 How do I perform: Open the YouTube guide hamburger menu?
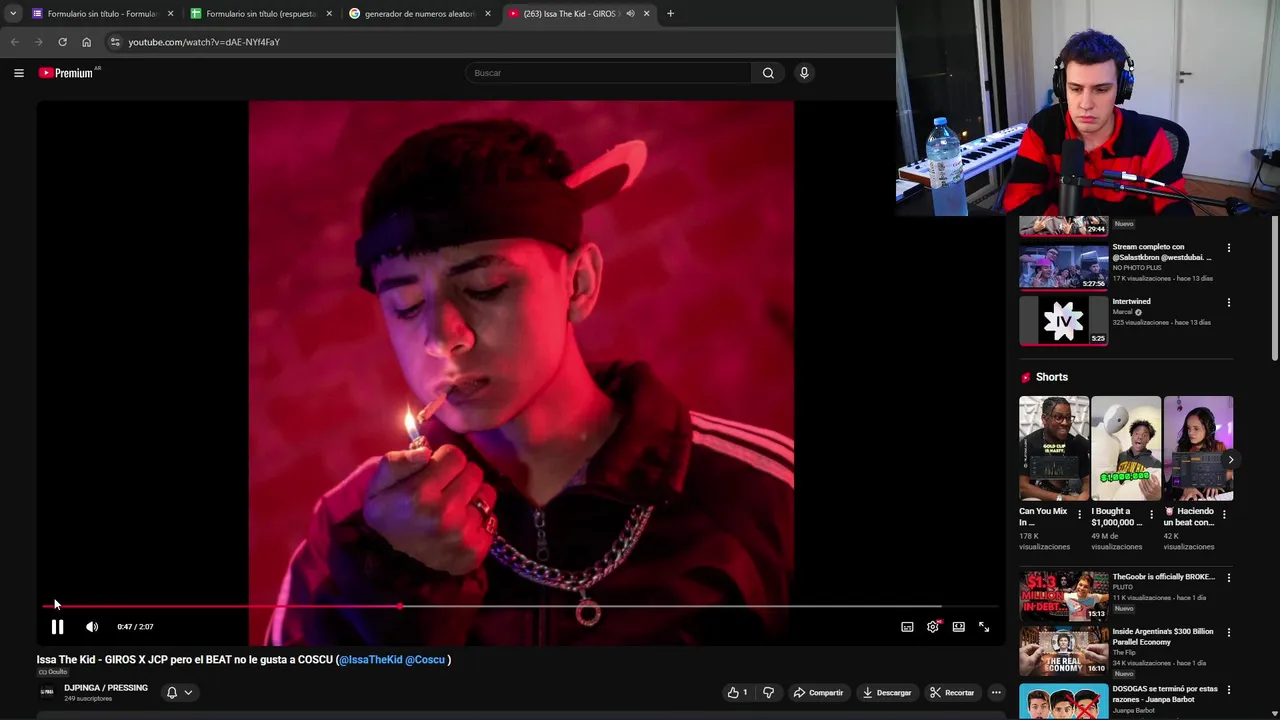18,73
